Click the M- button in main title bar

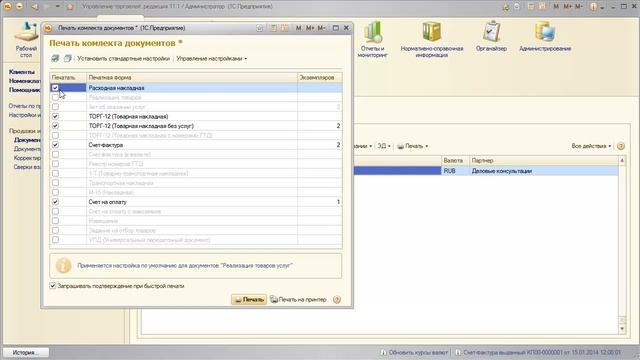tap(579, 7)
